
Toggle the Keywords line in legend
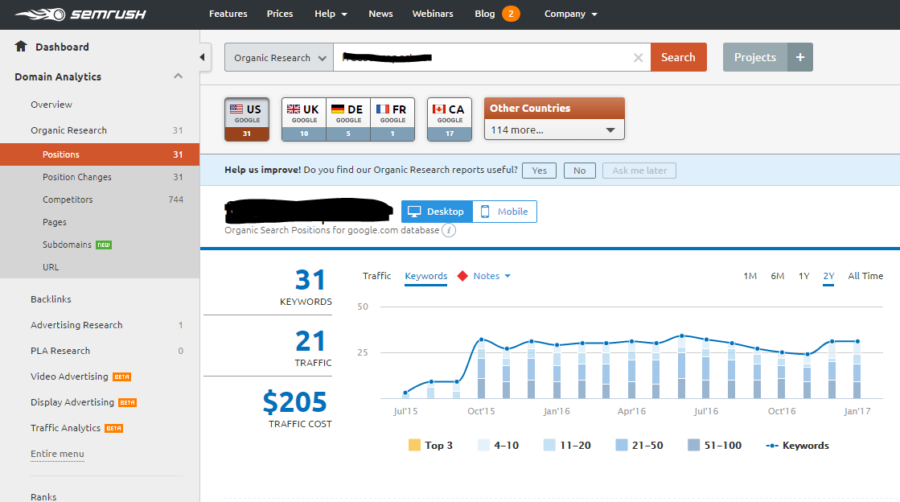coord(797,445)
